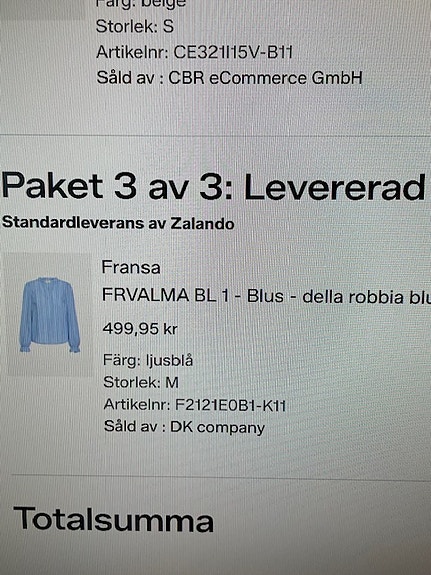This screenshot has width=431, height=575.
Task: Click the divider line above Totalsumma
Action: tap(221, 477)
